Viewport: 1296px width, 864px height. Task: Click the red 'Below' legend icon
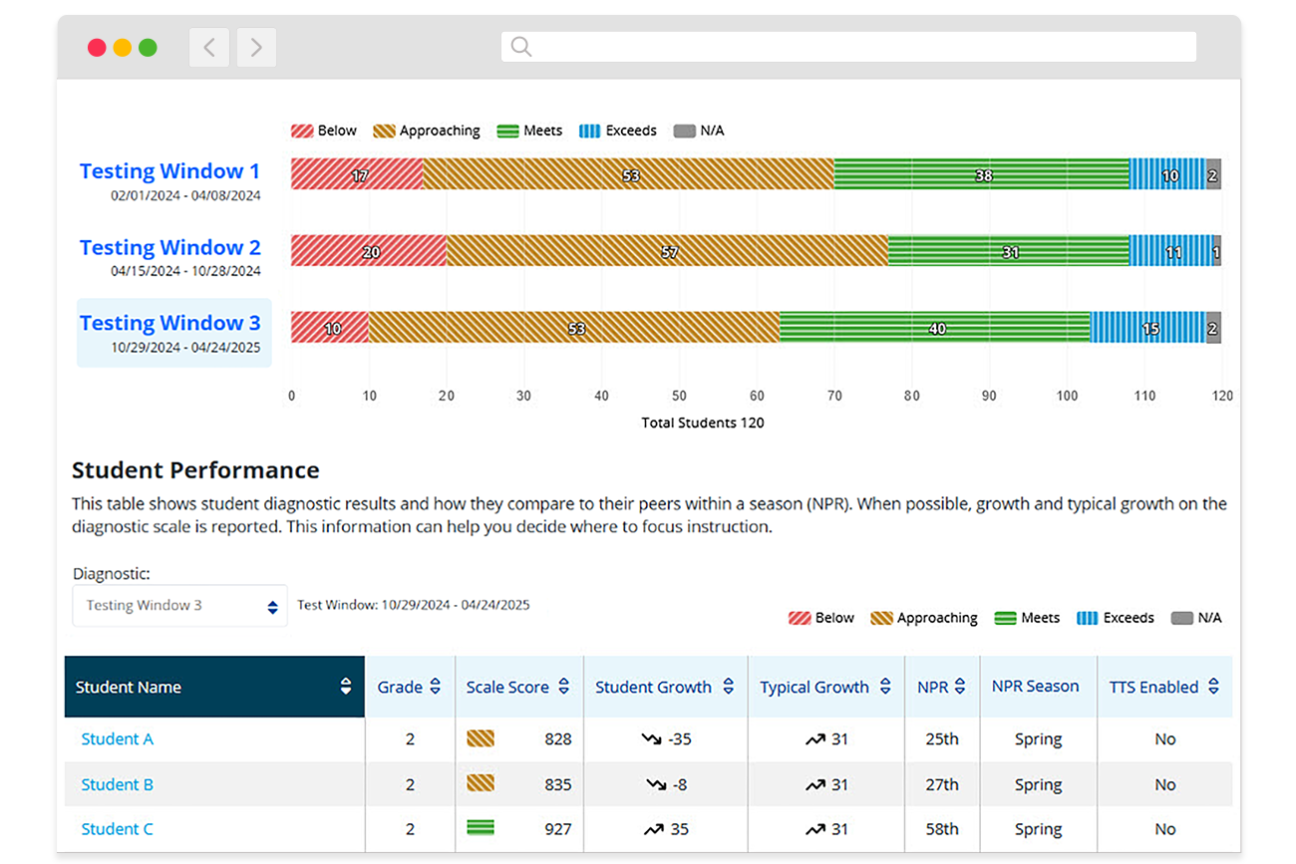pyautogui.click(x=301, y=130)
